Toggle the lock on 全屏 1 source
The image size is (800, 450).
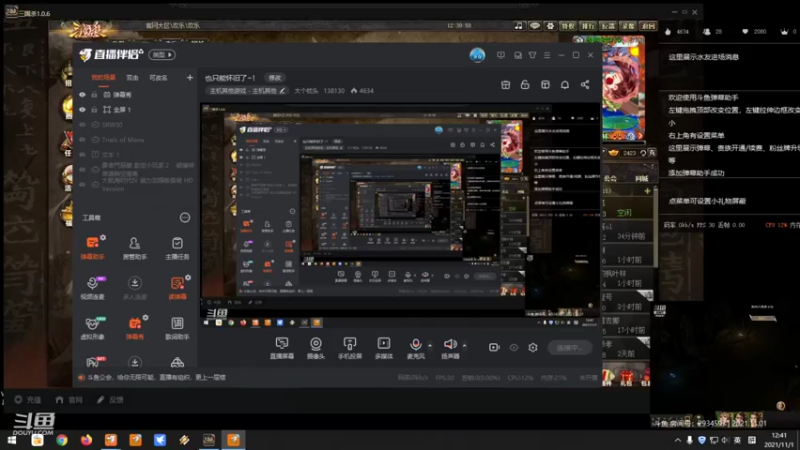tap(94, 110)
